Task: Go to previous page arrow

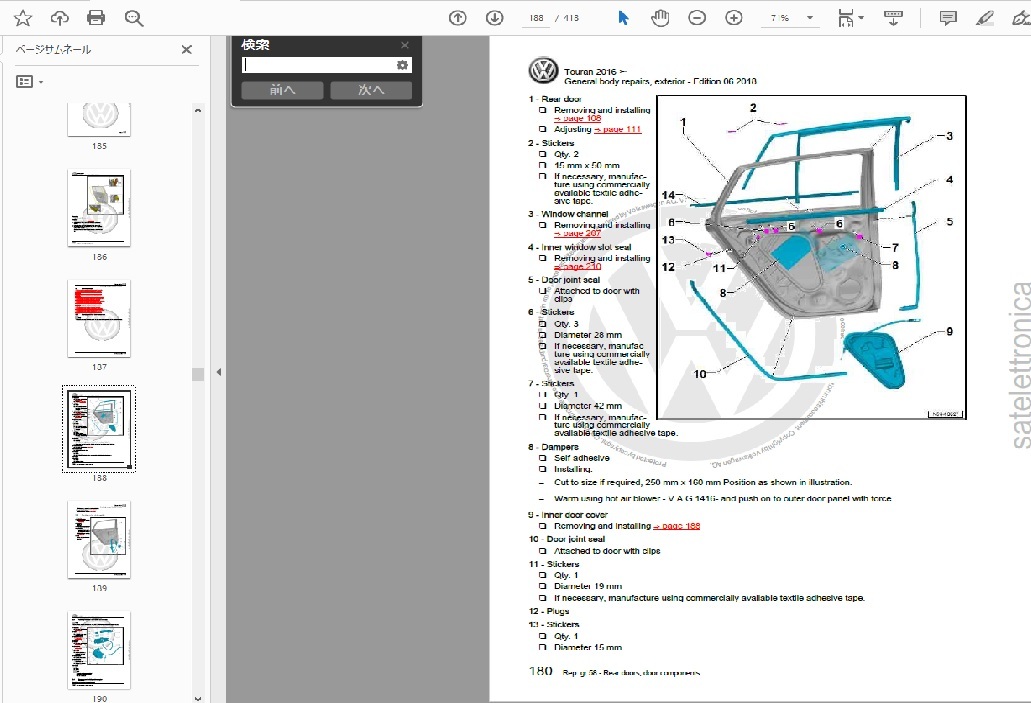Action: tap(458, 18)
